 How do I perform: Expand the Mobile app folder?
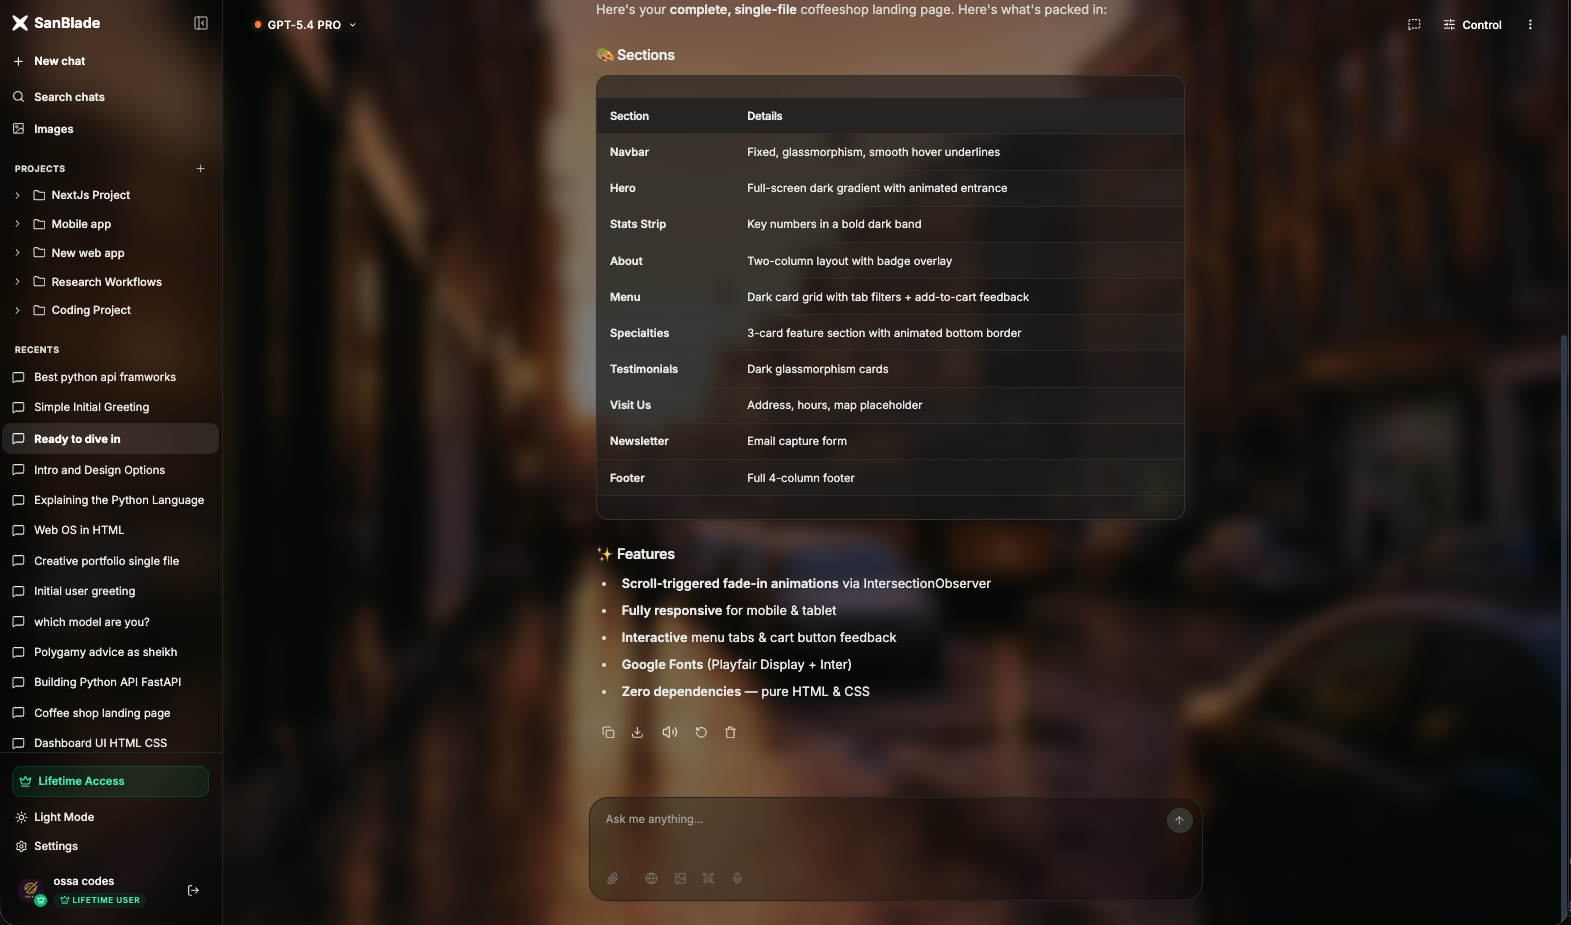pyautogui.click(x=17, y=224)
